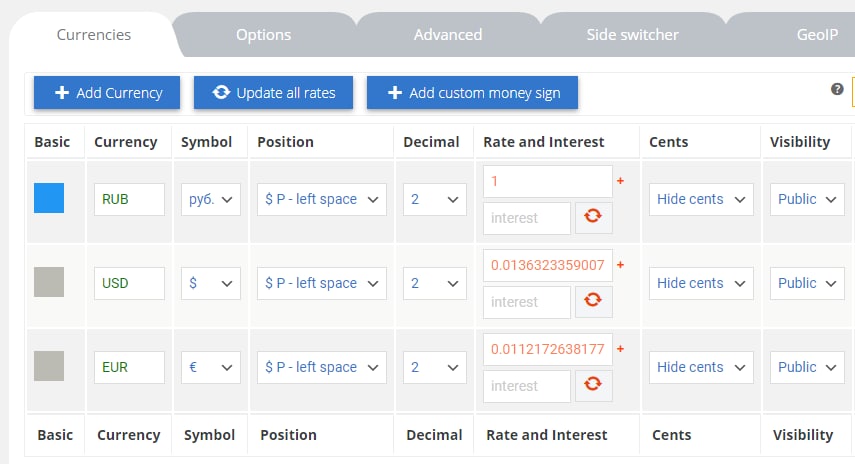Switch to the Options tab
The height and width of the screenshot is (464, 855).
263,35
